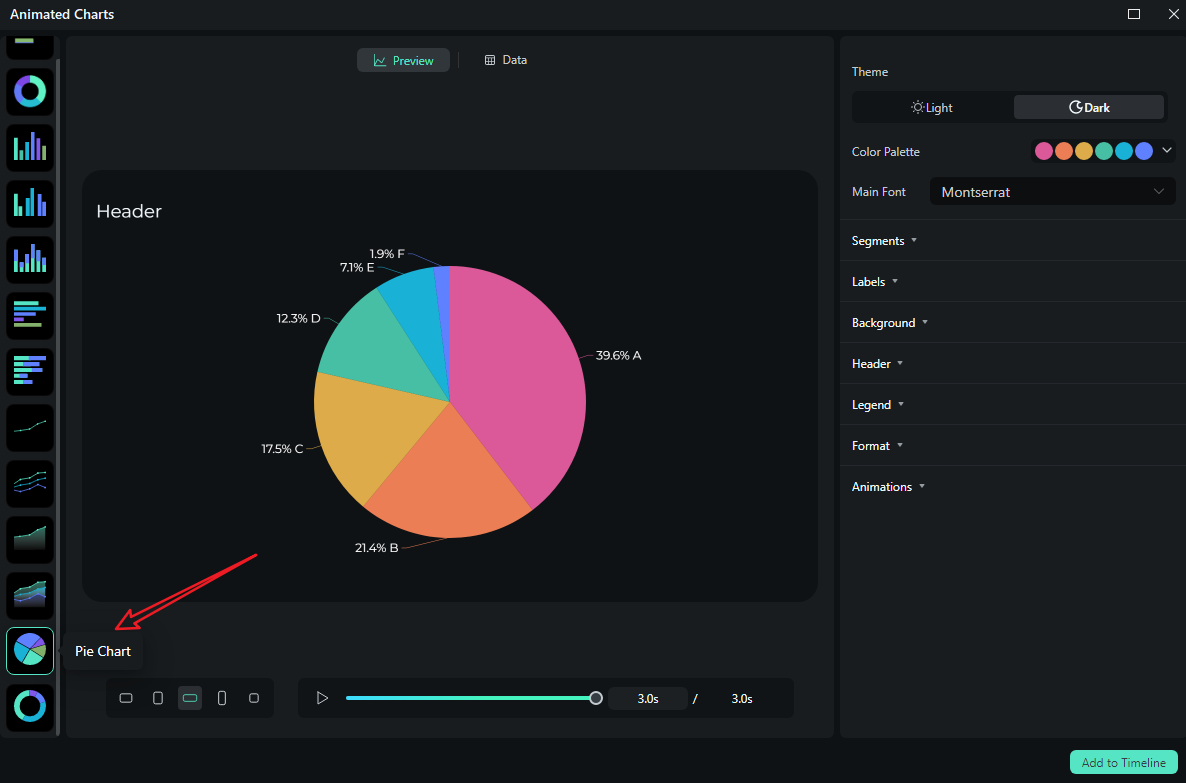The height and width of the screenshot is (783, 1186).
Task: Pick the line chart type
Action: [x=30, y=427]
